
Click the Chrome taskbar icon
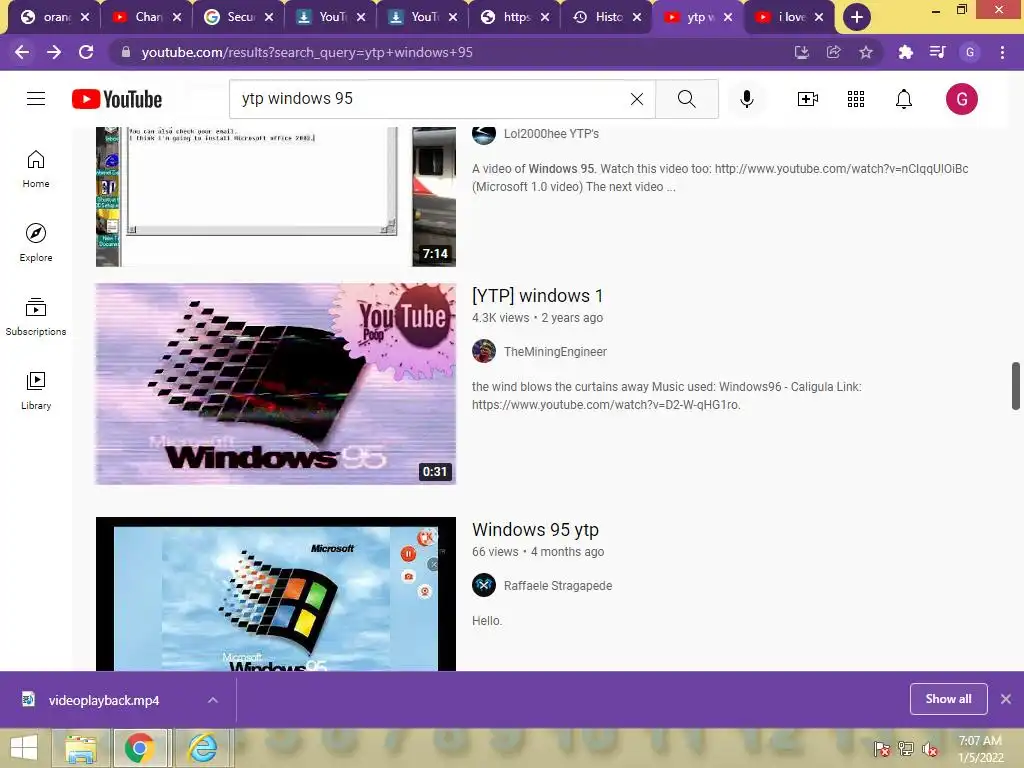(x=140, y=748)
